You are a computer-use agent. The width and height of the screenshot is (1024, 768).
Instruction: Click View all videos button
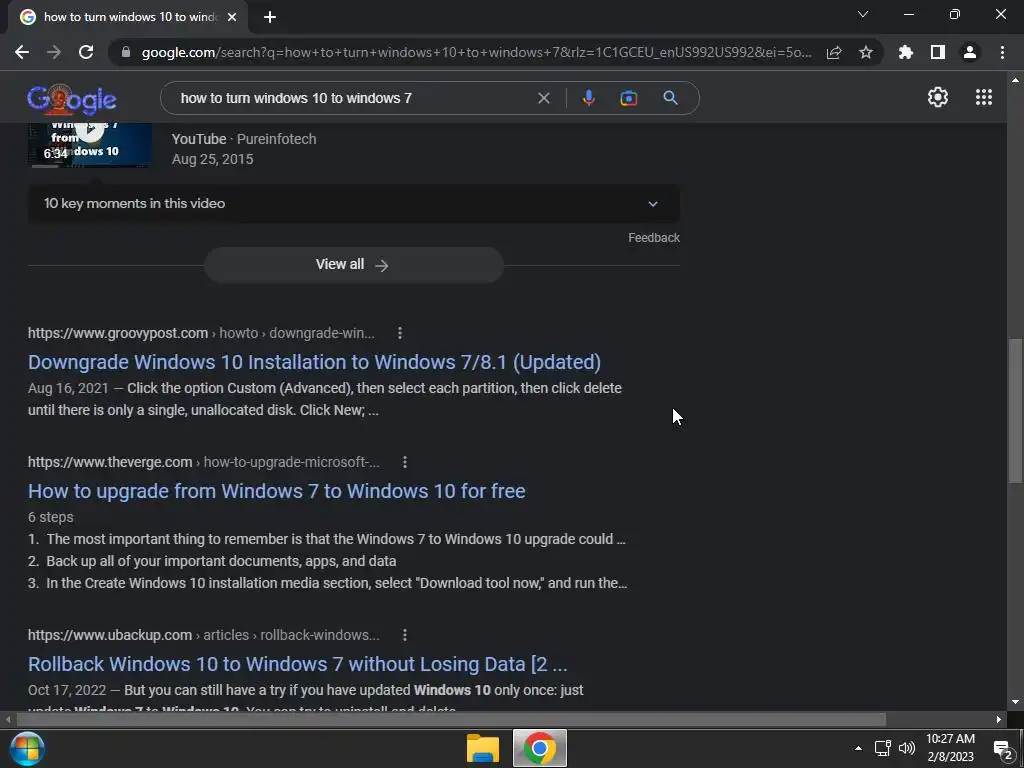coord(353,264)
